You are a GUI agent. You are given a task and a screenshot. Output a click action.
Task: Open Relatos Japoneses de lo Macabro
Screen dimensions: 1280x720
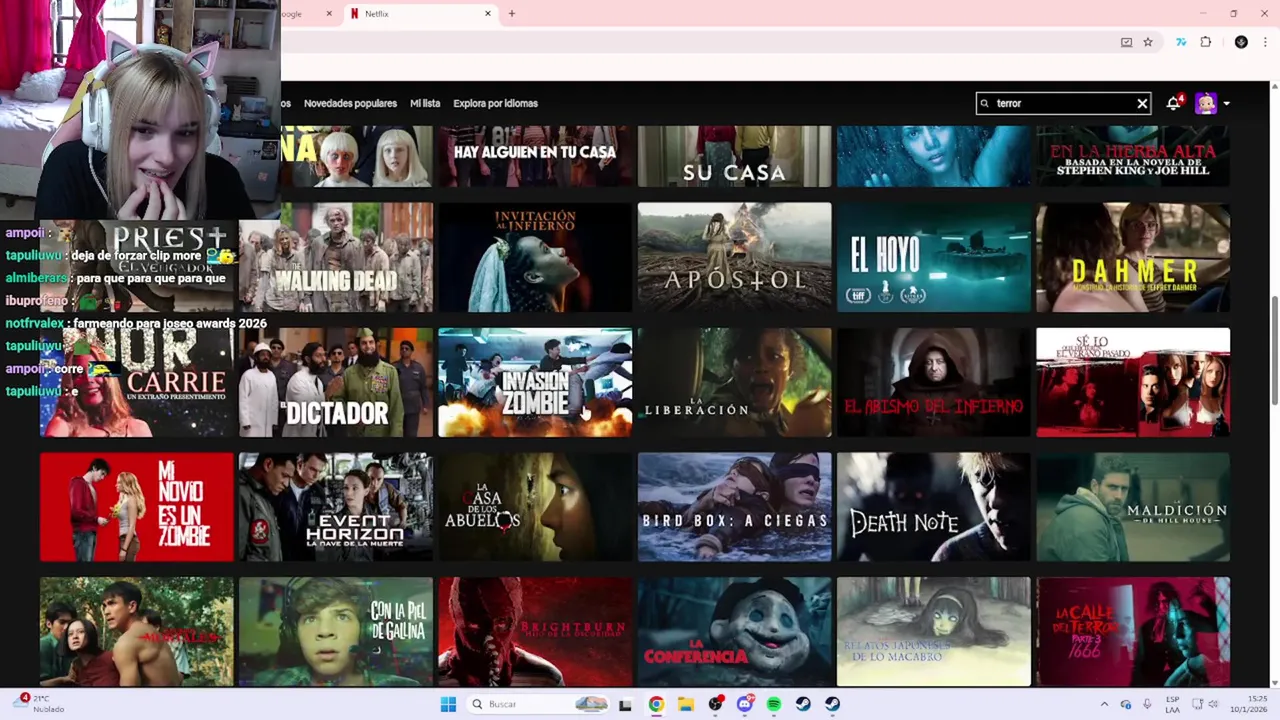933,632
